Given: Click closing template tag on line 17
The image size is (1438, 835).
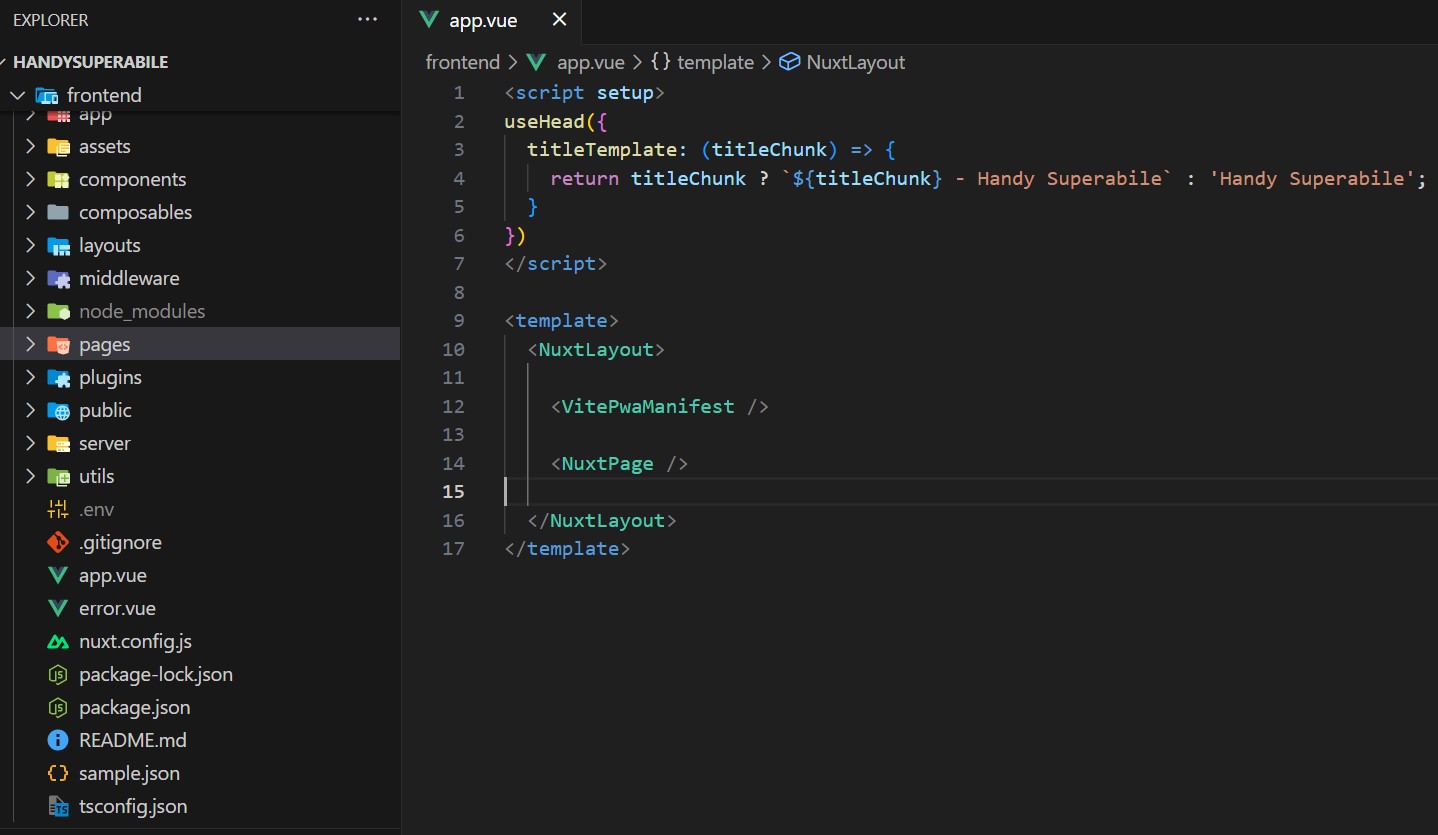Looking at the screenshot, I should coord(568,548).
